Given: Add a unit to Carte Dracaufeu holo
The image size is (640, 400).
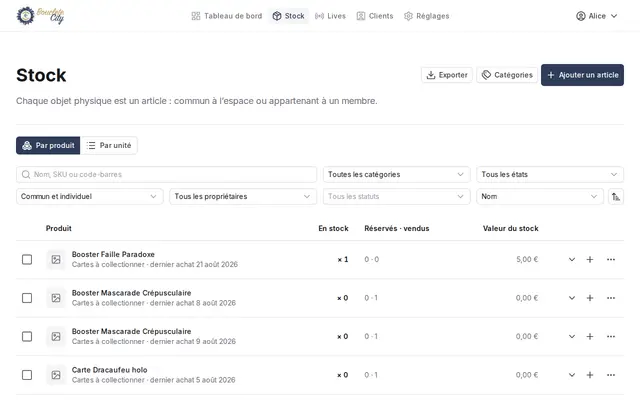Looking at the screenshot, I should point(590,375).
